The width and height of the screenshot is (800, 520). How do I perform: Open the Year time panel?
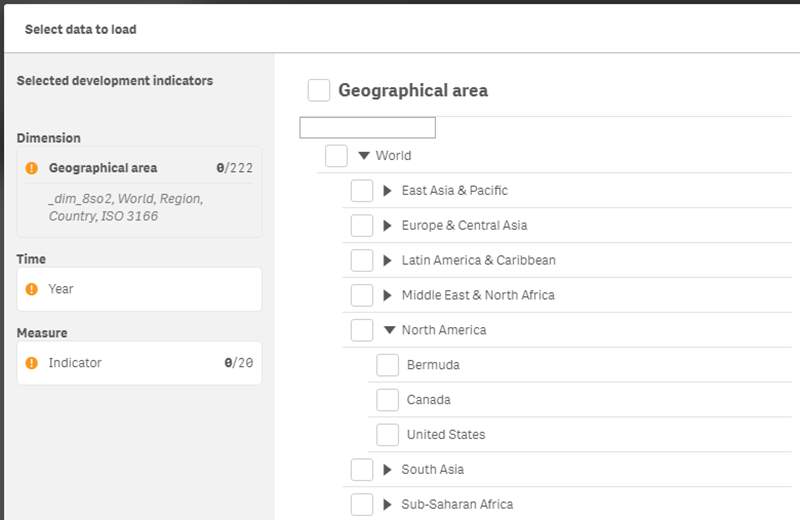[x=139, y=289]
